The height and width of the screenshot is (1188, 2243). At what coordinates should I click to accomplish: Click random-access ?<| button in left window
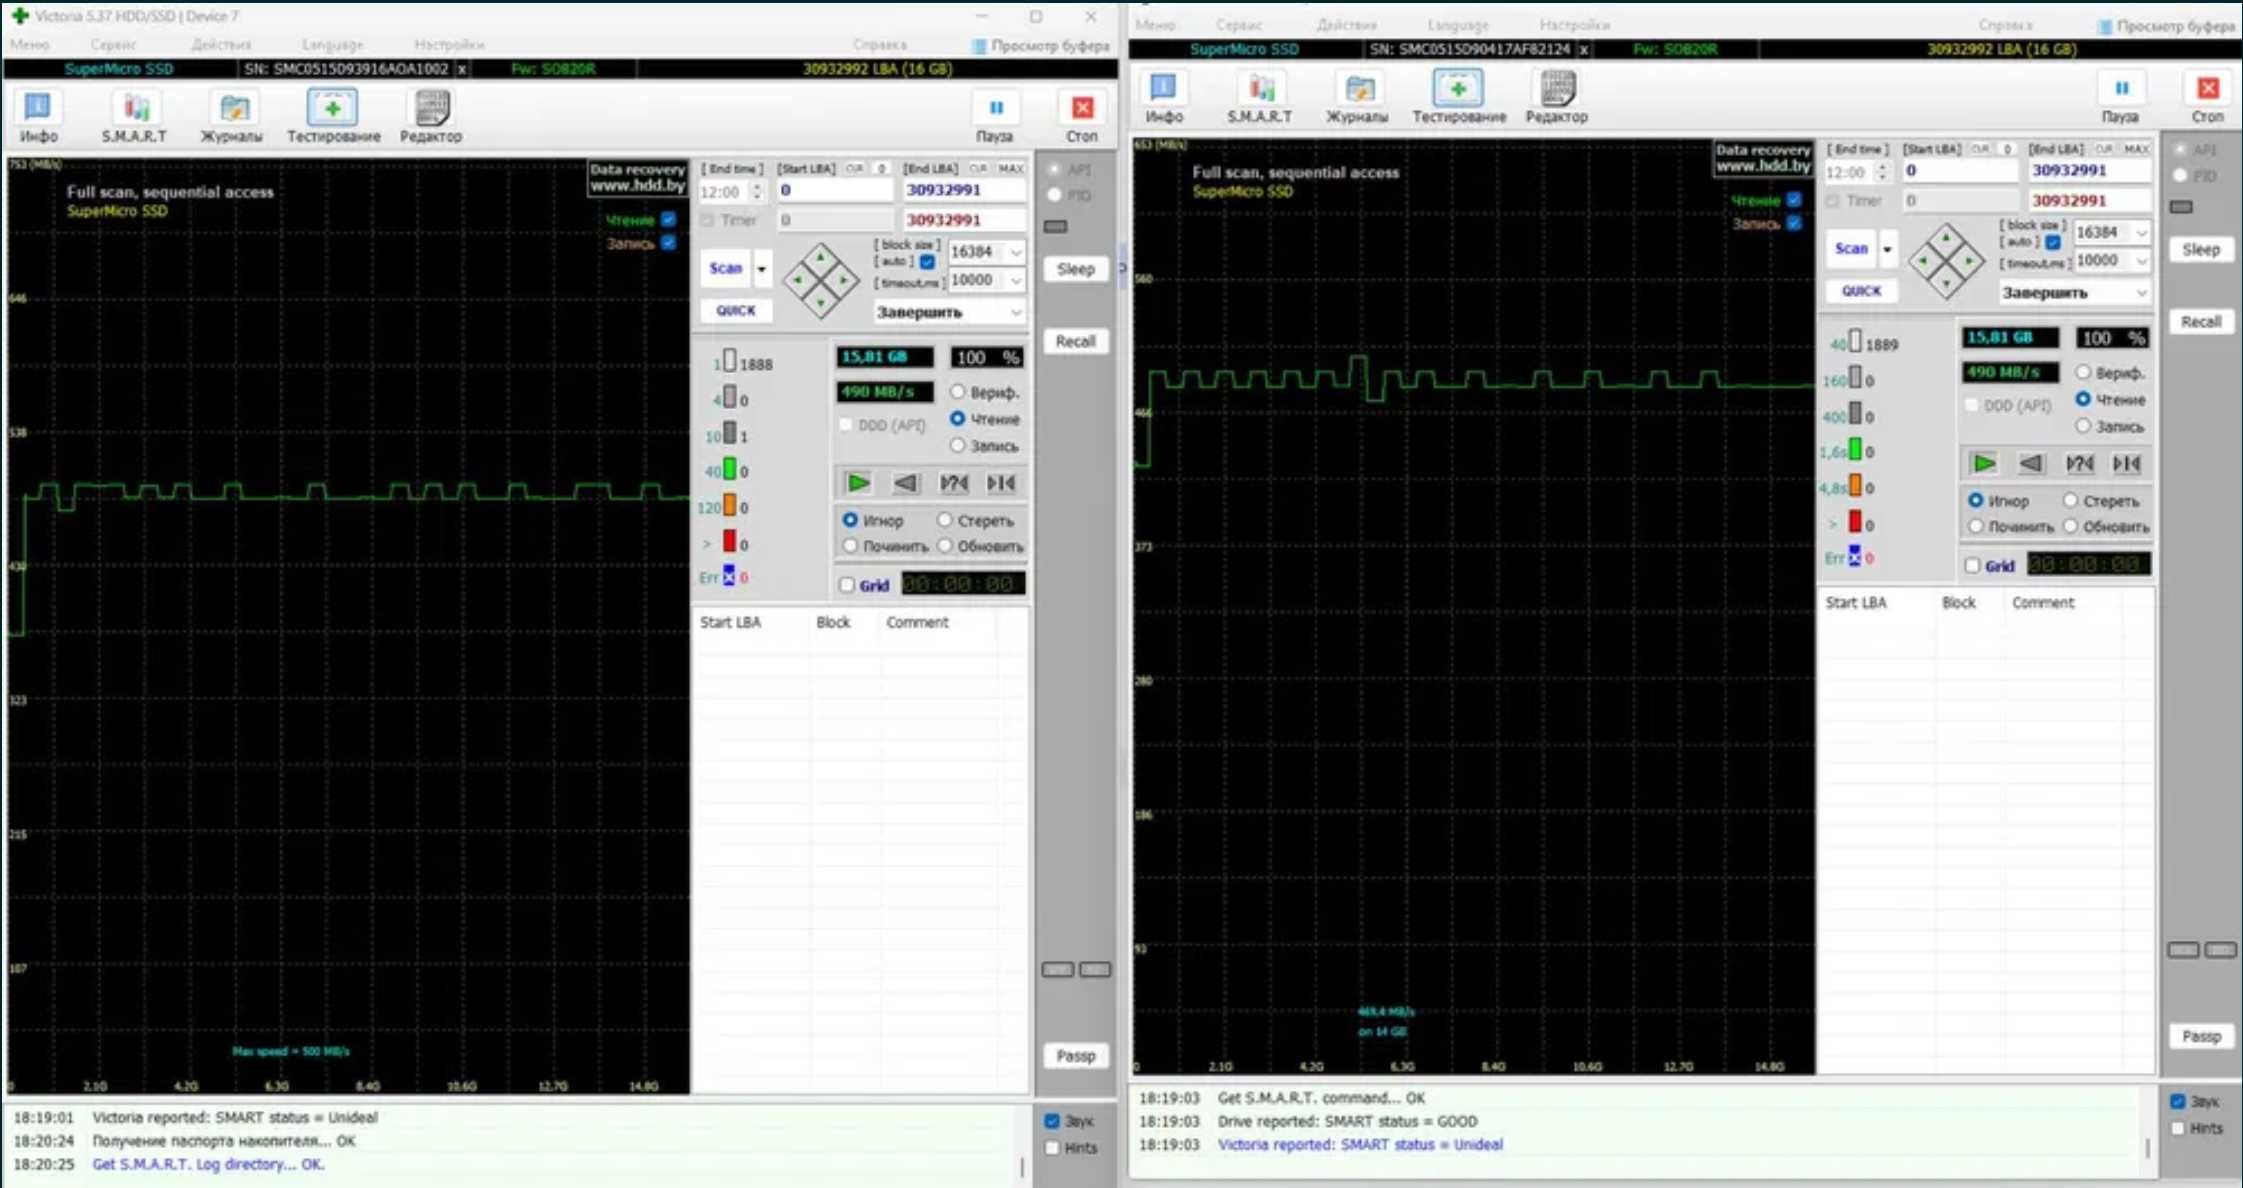point(954,483)
